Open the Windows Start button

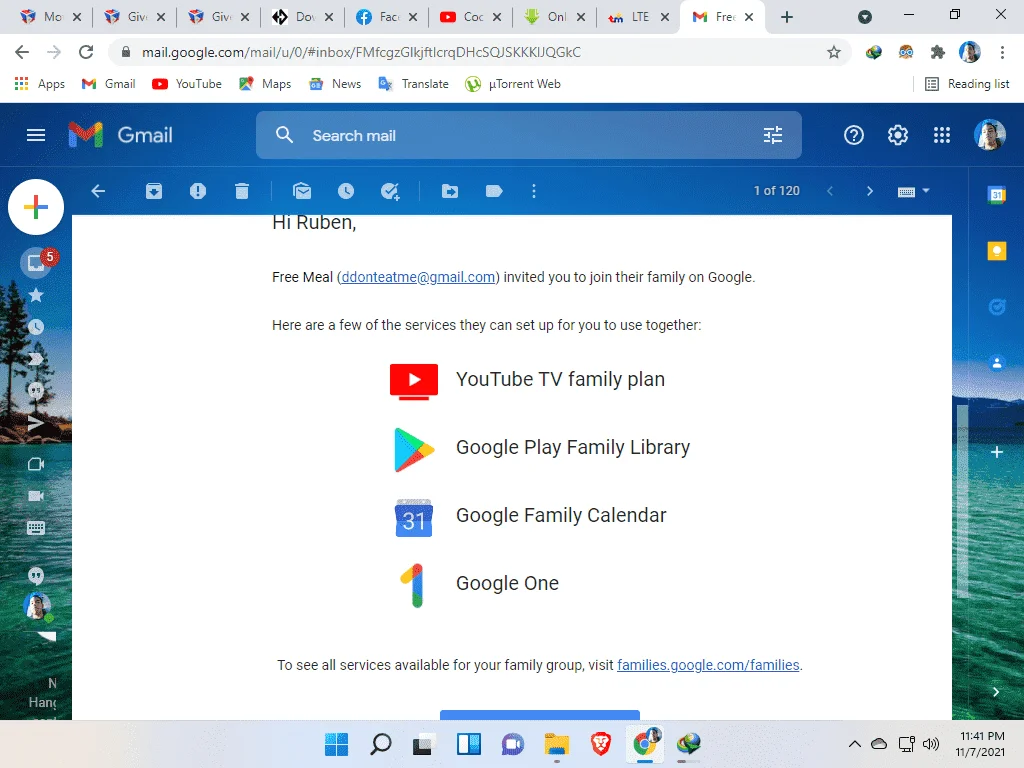336,744
